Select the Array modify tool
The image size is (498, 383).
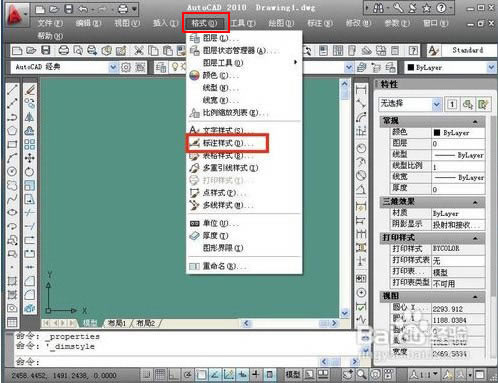pos(30,144)
